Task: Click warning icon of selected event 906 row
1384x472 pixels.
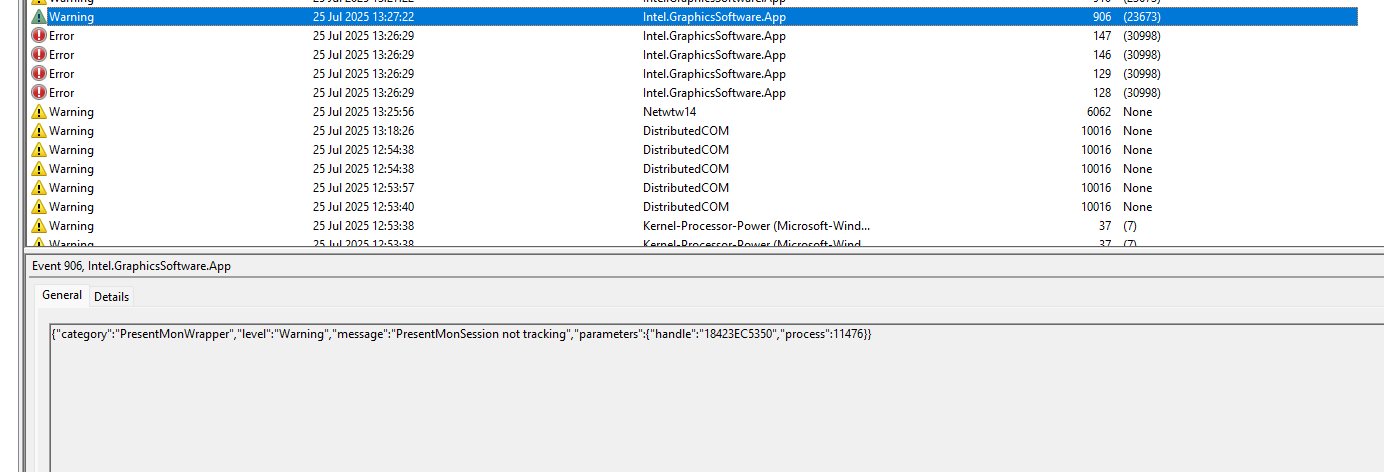Action: (39, 17)
